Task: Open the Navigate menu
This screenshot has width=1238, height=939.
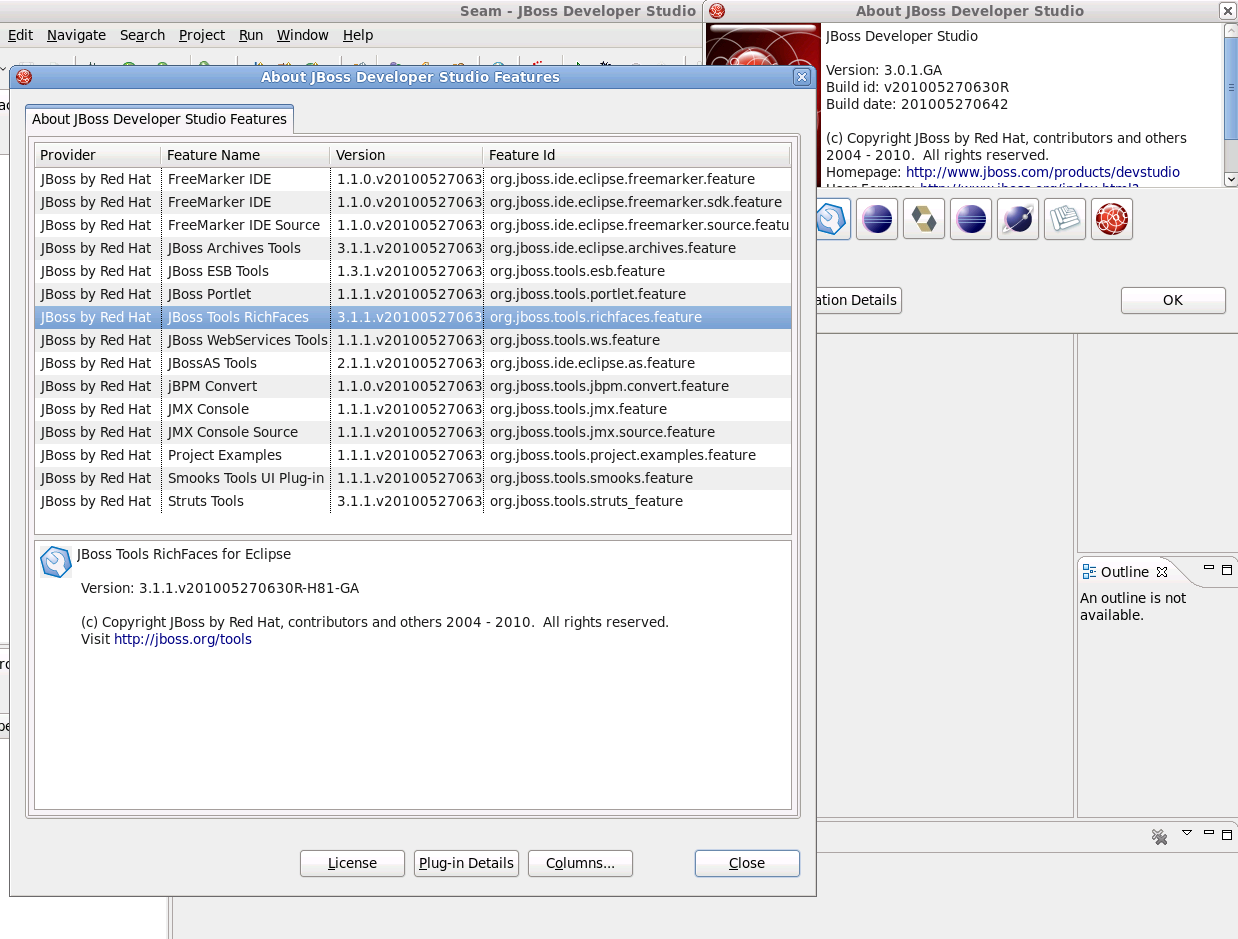Action: pyautogui.click(x=76, y=35)
